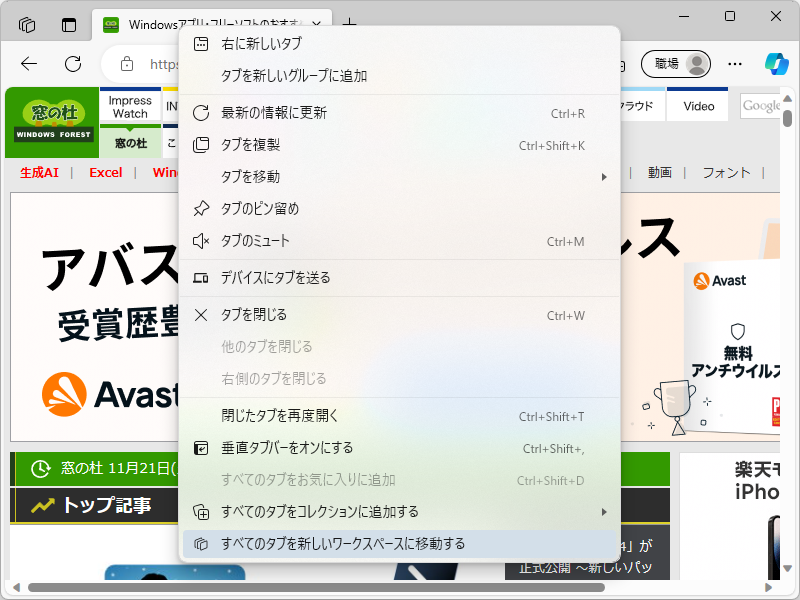Minimize the Edge window
Image resolution: width=800 pixels, height=600 pixels.
tap(684, 16)
